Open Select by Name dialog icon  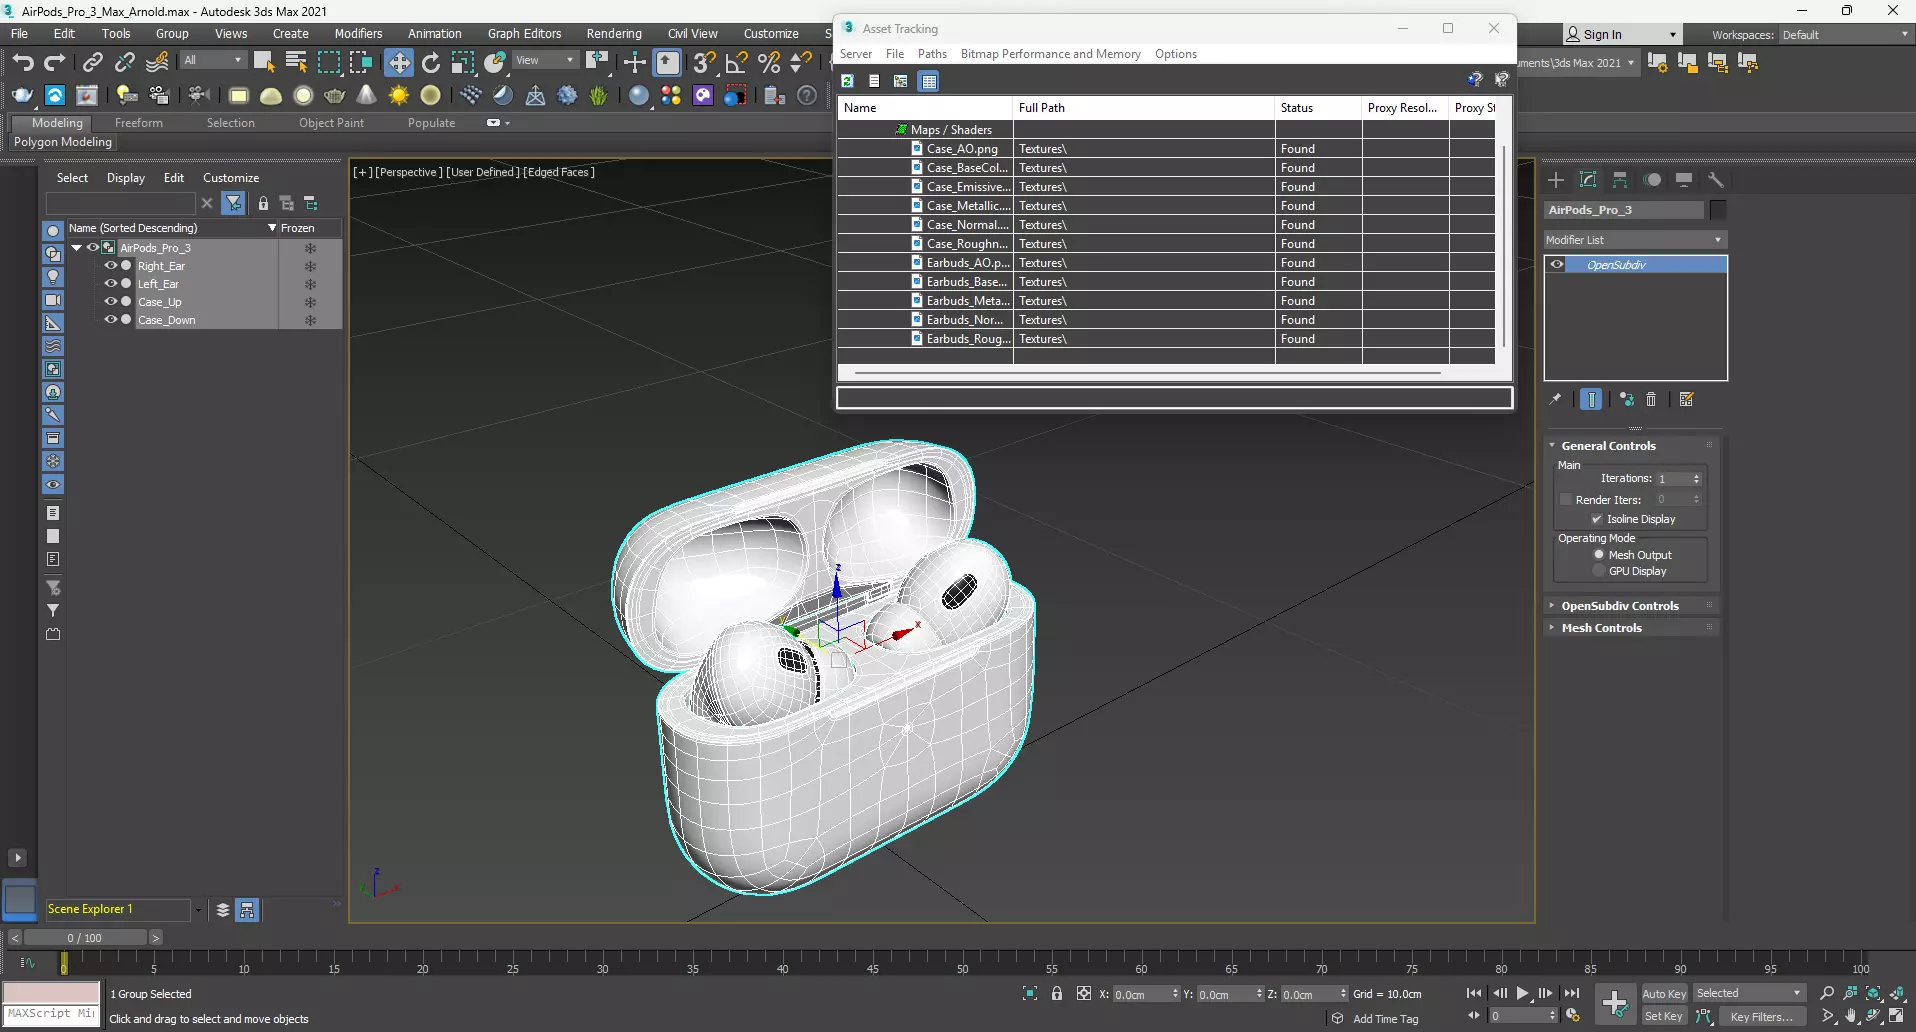296,63
